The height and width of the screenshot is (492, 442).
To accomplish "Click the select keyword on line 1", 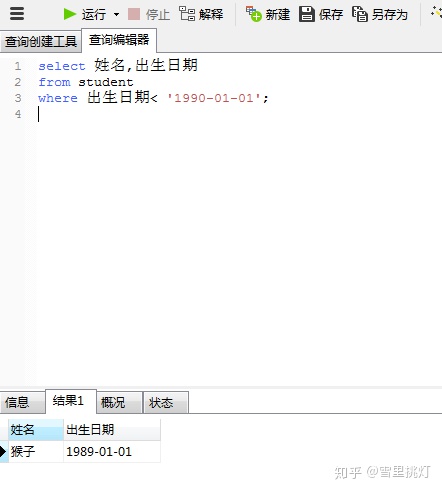I will point(62,66).
